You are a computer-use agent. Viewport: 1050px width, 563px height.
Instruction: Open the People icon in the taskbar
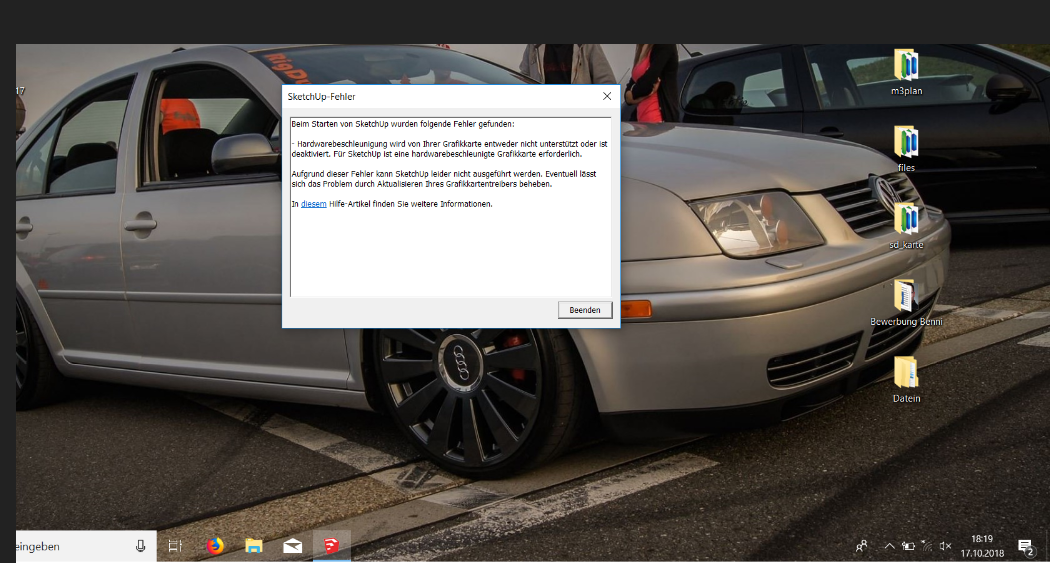click(x=862, y=546)
